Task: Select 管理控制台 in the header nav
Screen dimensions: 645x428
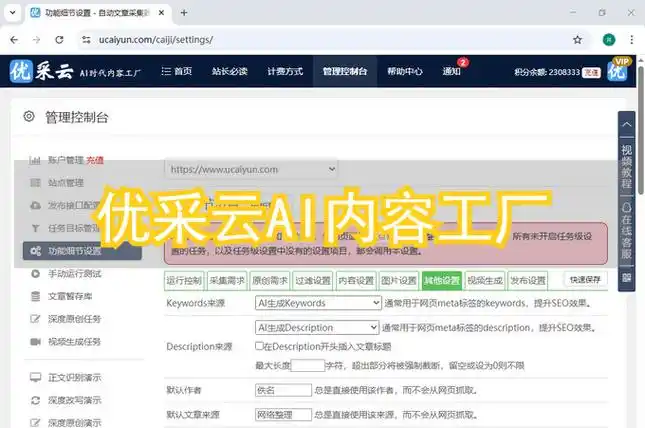Action: 345,71
